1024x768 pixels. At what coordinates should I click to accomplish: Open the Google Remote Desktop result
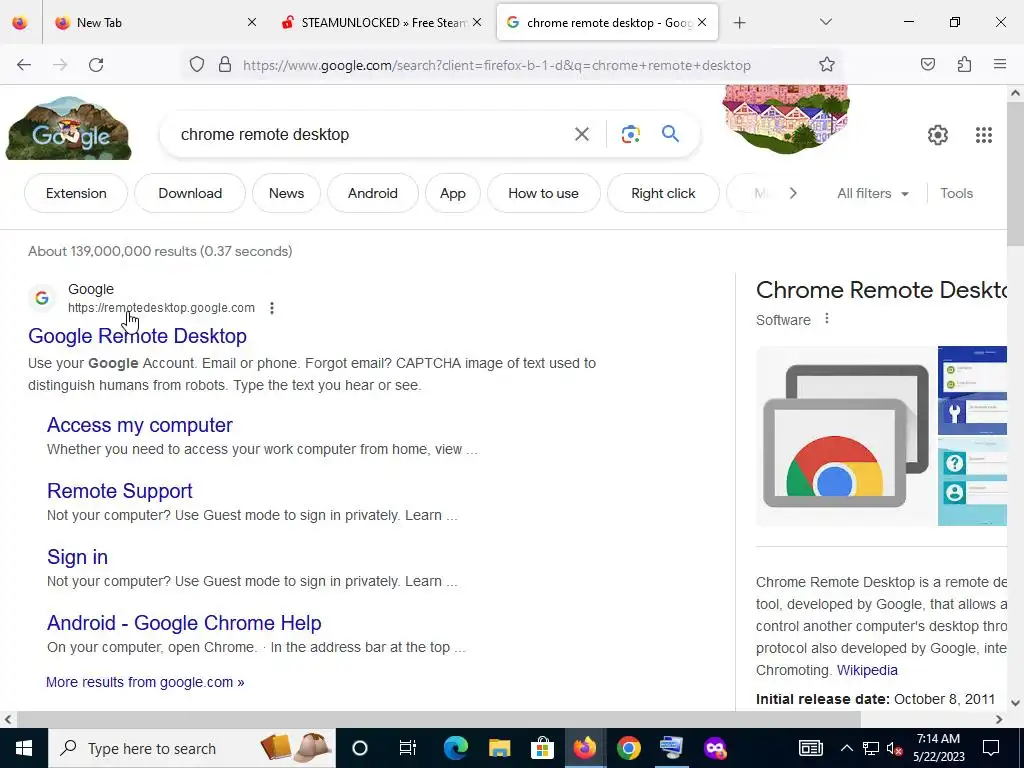(137, 336)
